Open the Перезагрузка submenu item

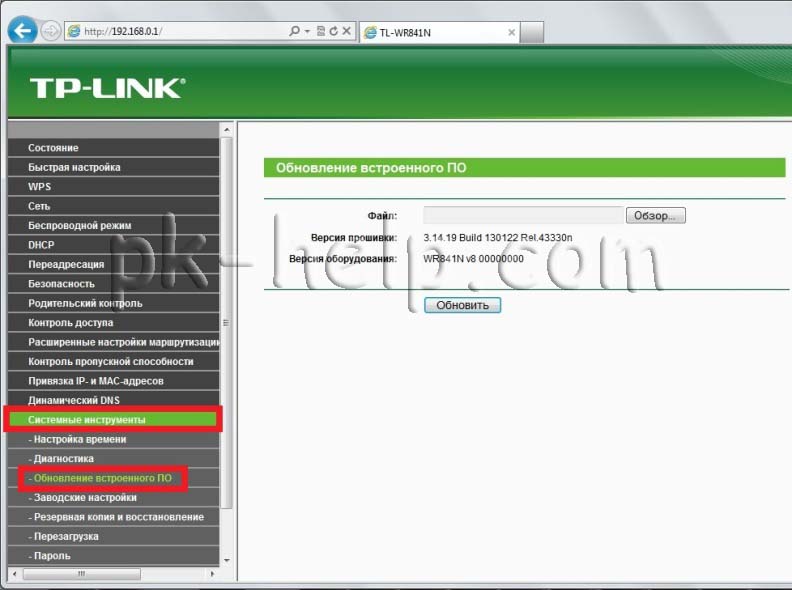pyautogui.click(x=114, y=536)
